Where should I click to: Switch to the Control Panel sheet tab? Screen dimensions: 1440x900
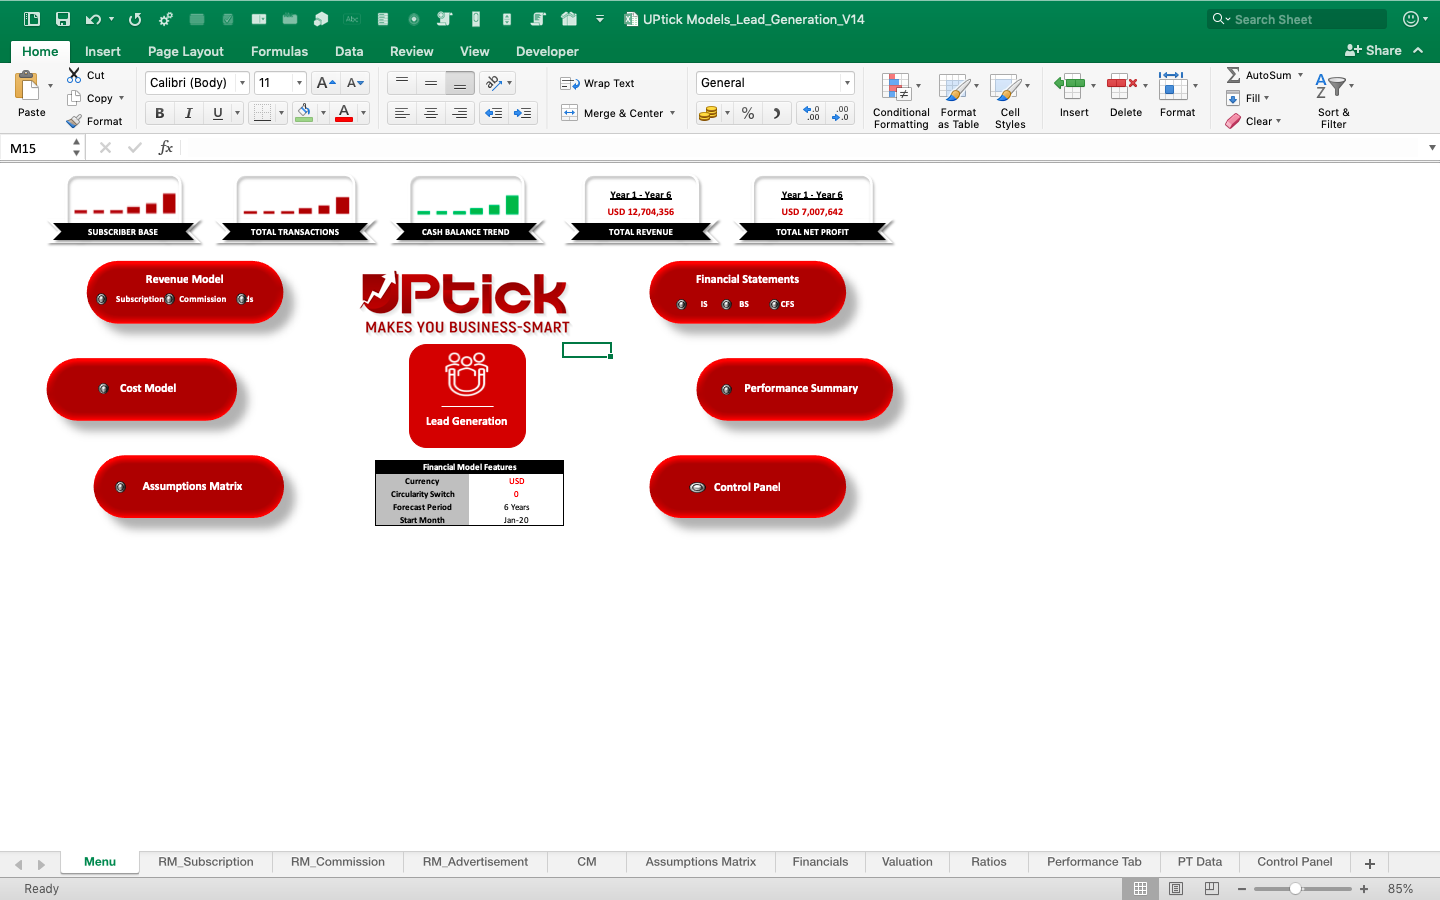click(x=1295, y=862)
